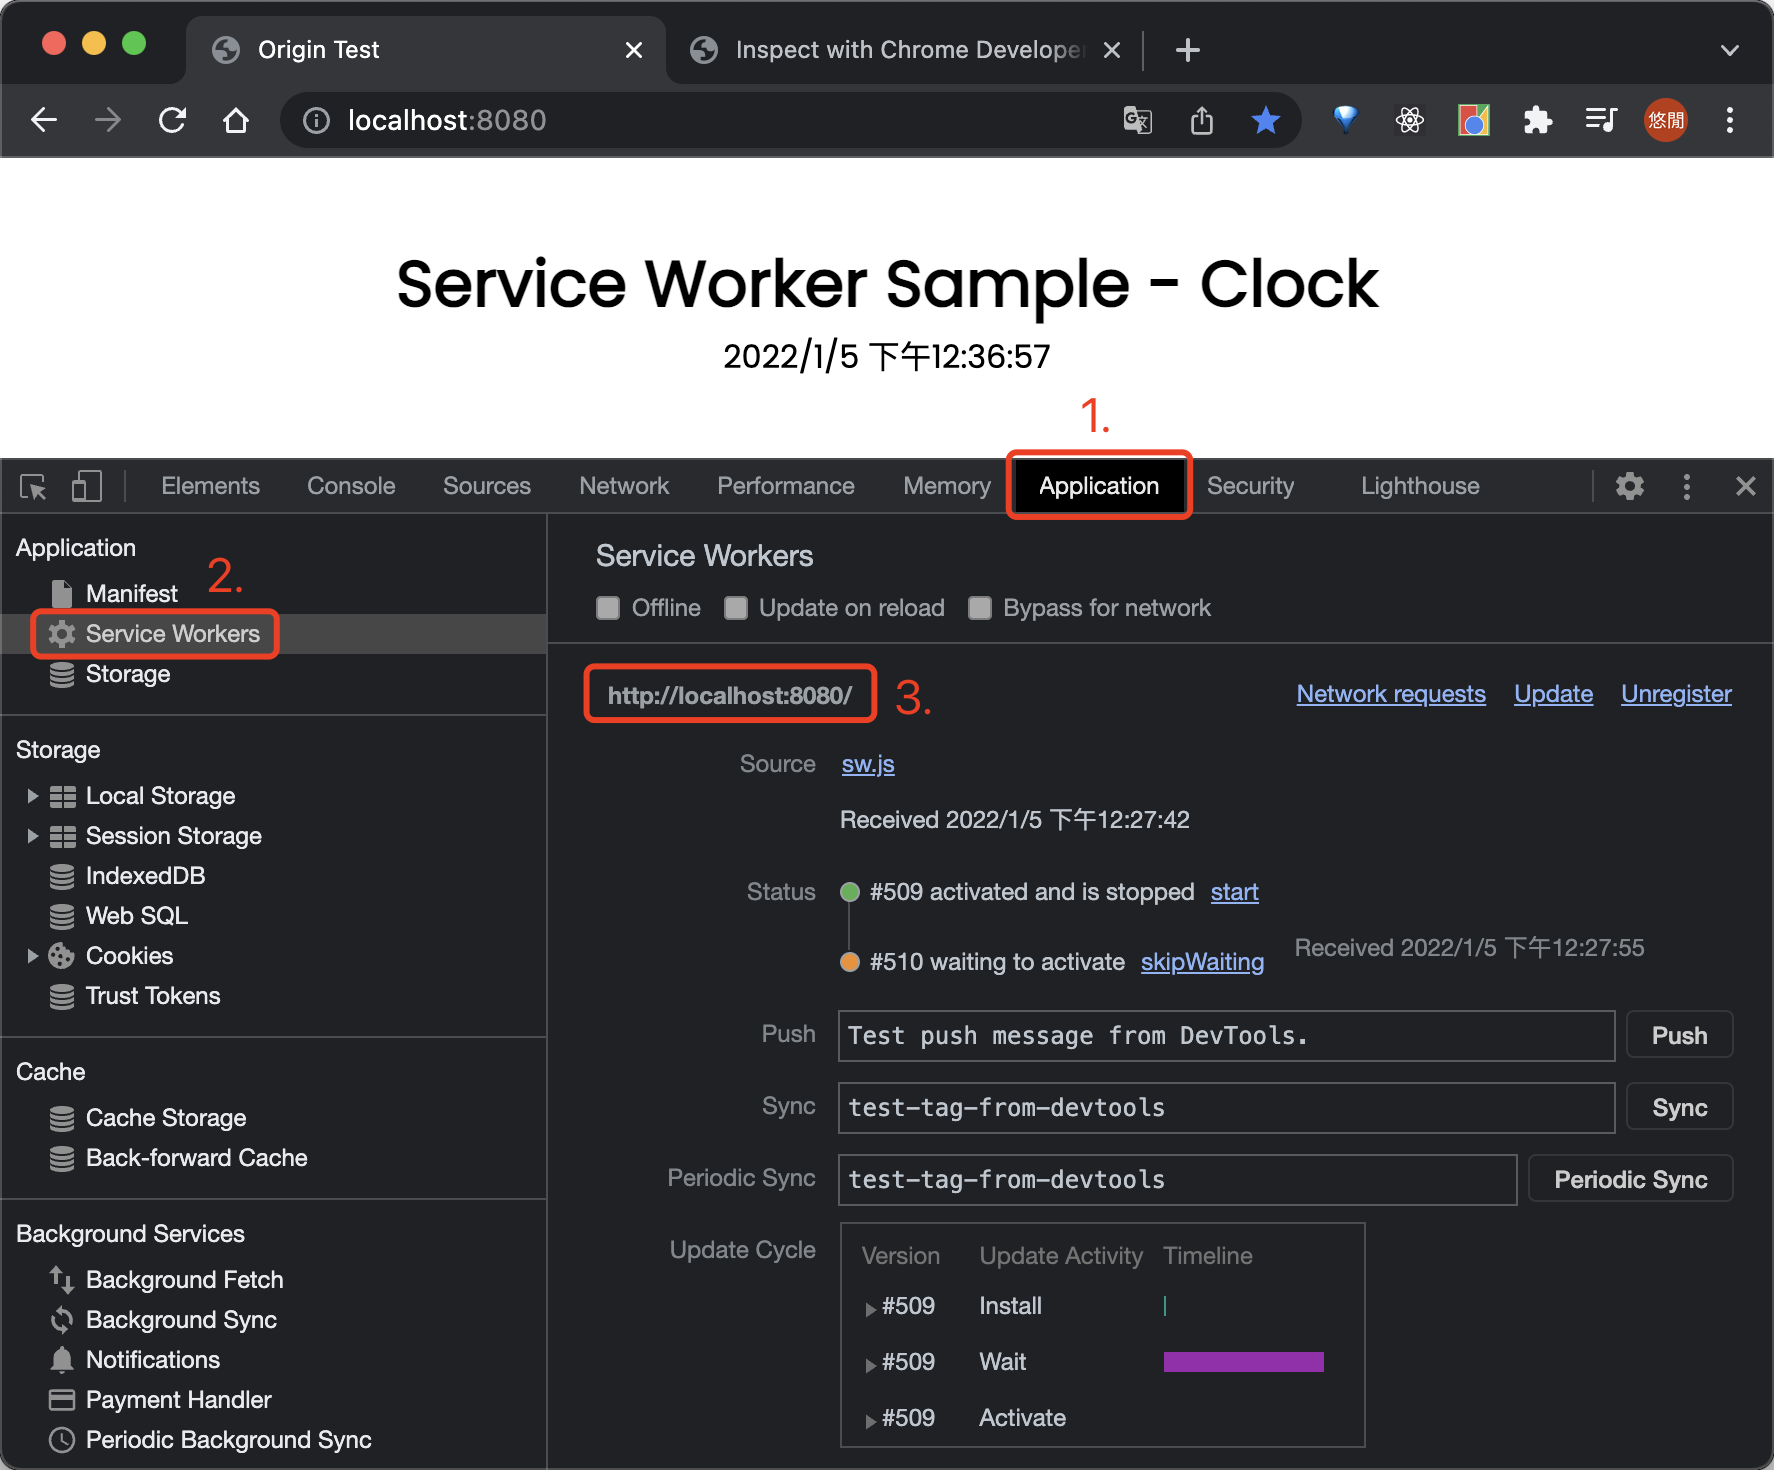Enable Bypass for network

979,607
